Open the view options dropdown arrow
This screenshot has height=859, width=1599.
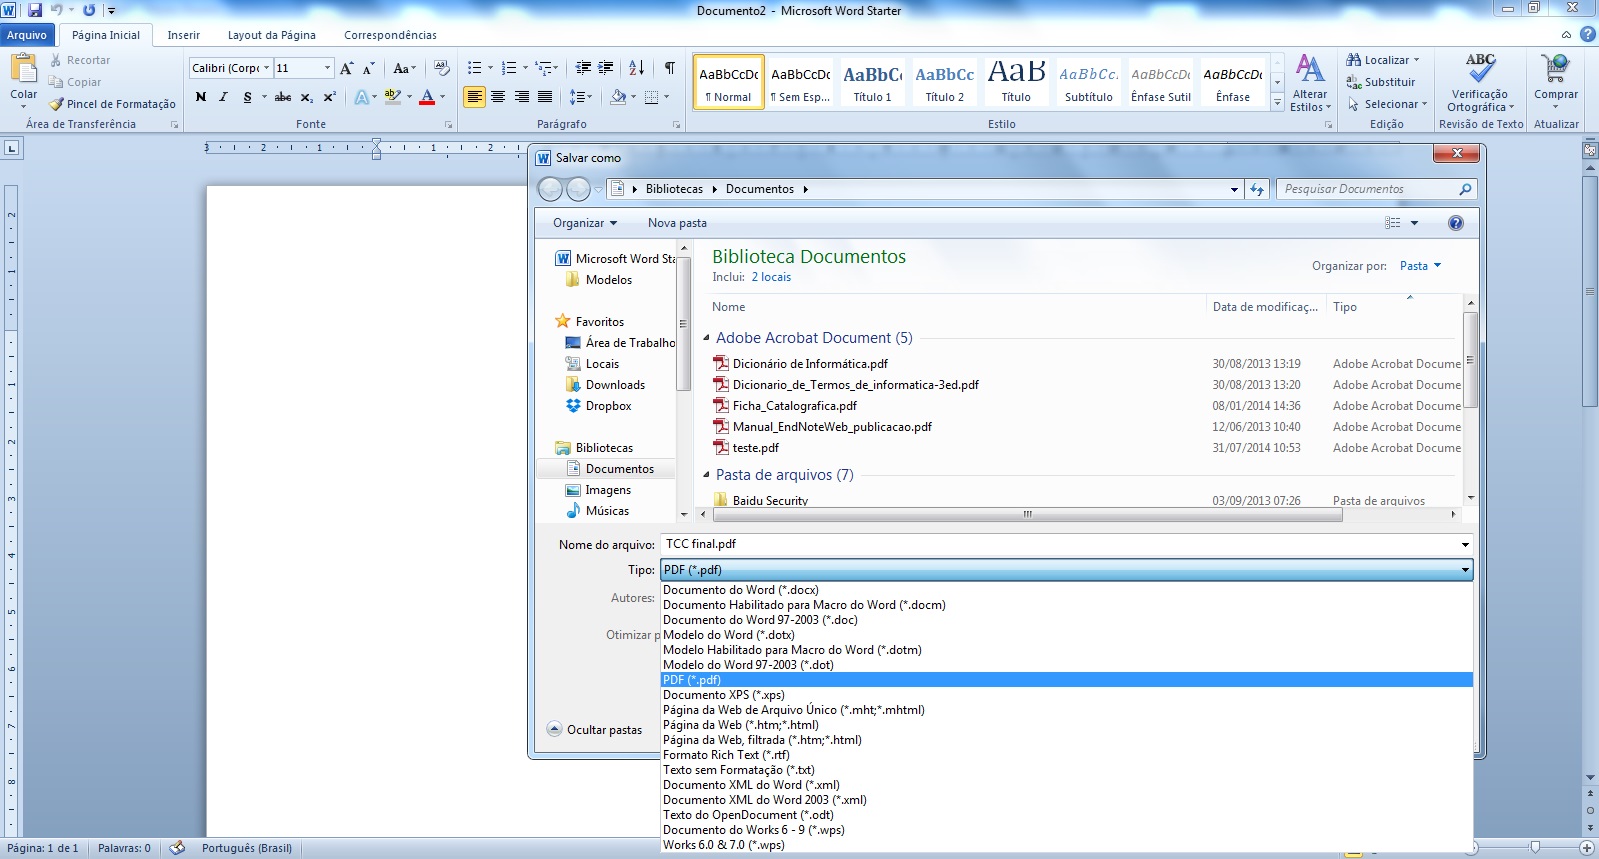pyautogui.click(x=1414, y=223)
